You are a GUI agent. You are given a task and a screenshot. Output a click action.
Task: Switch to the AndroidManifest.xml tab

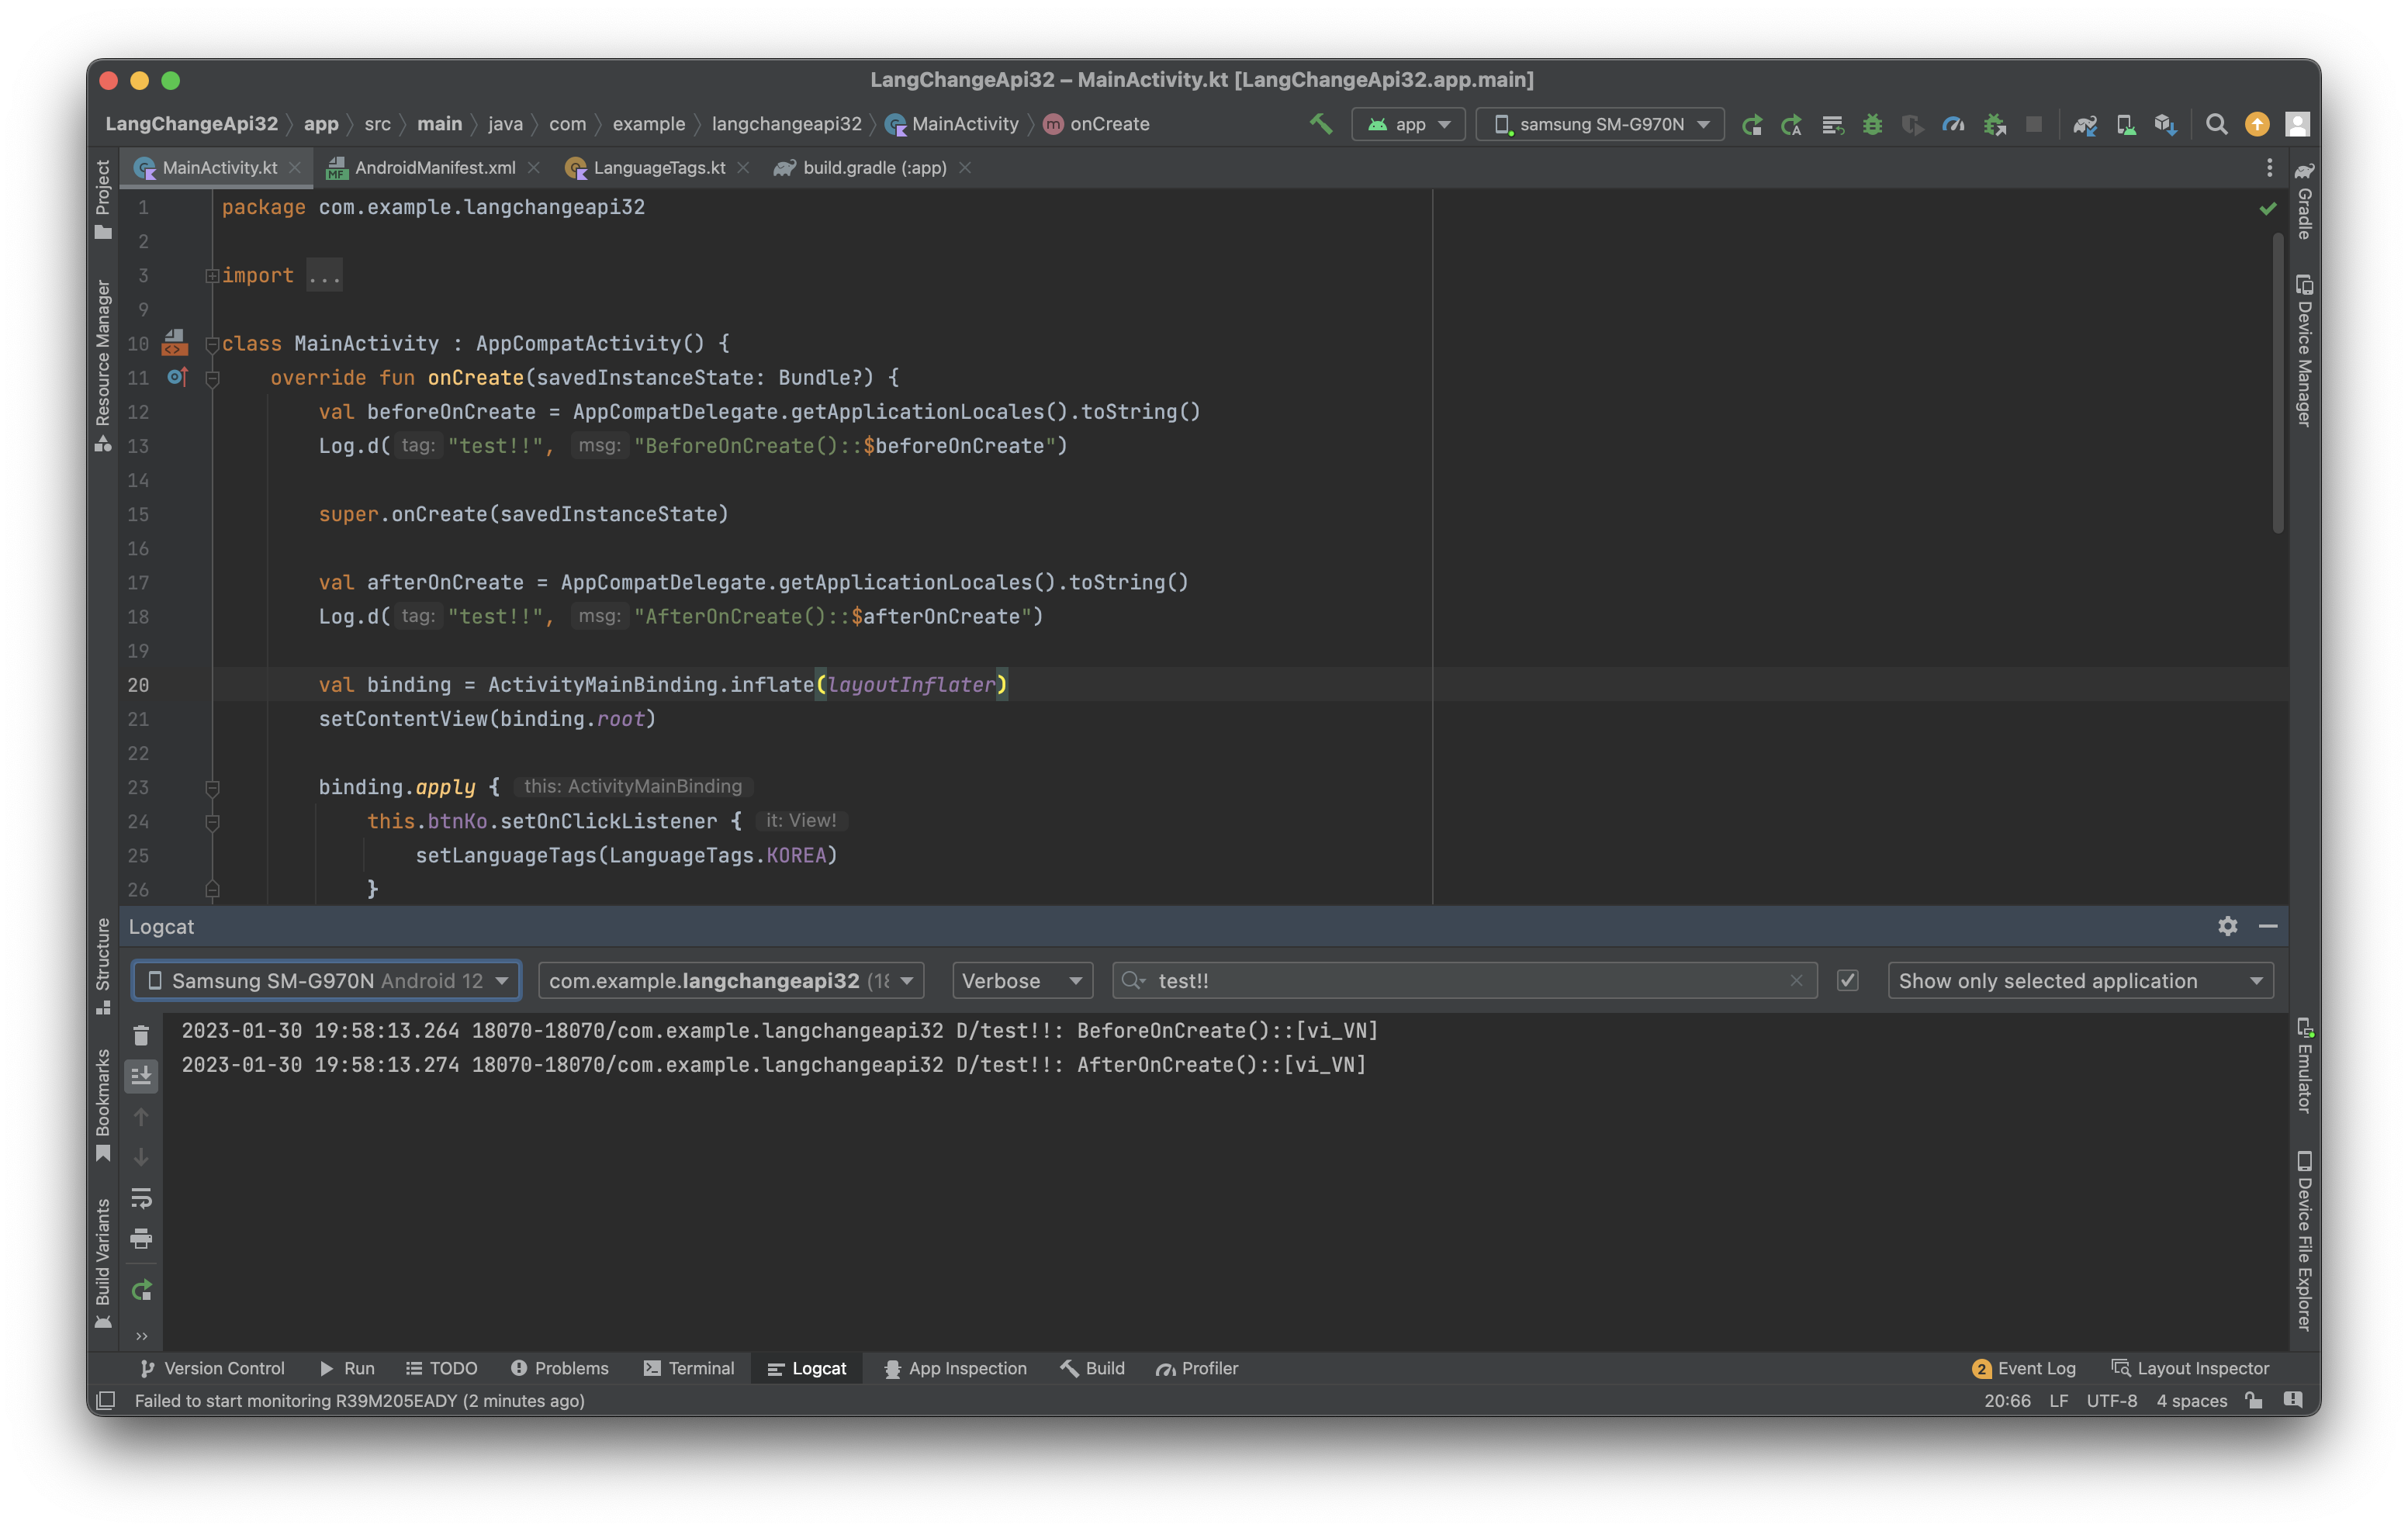pos(434,168)
